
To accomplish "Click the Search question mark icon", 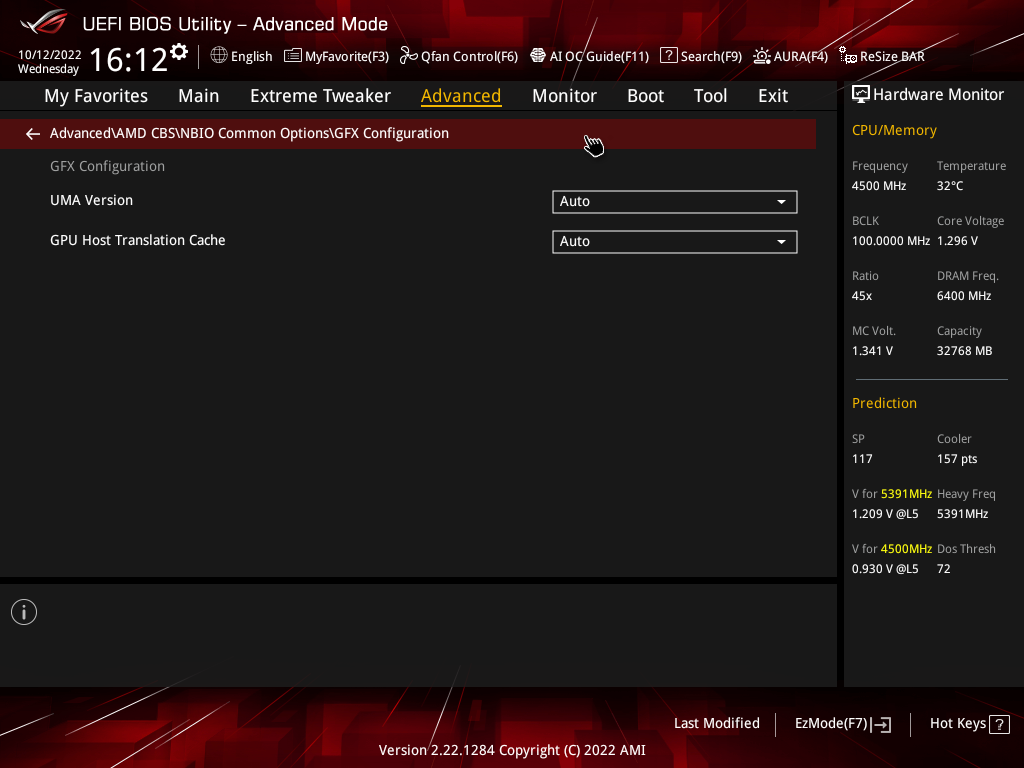I will [668, 56].
